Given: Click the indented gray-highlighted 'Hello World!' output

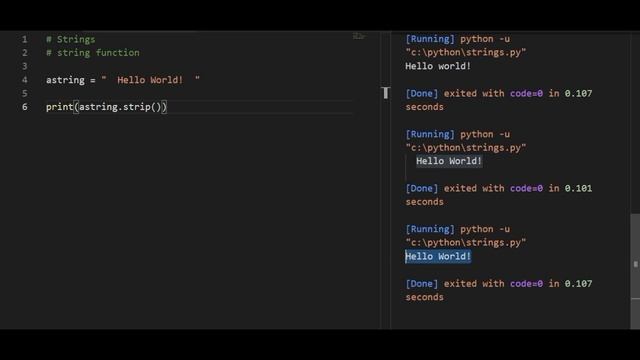Looking at the screenshot, I should 449,161.
